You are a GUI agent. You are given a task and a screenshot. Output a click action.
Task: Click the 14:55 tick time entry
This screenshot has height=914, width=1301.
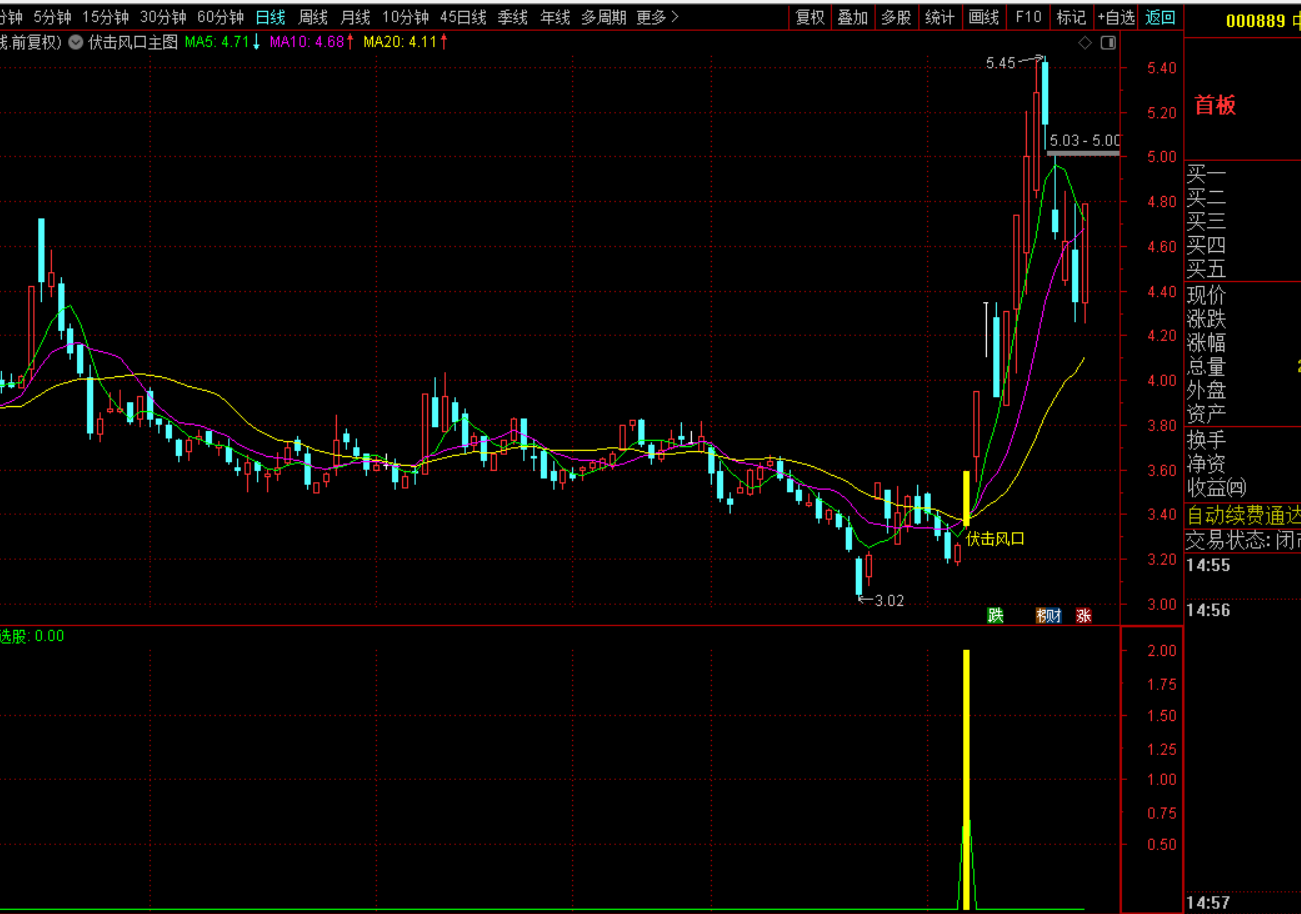[x=1209, y=566]
